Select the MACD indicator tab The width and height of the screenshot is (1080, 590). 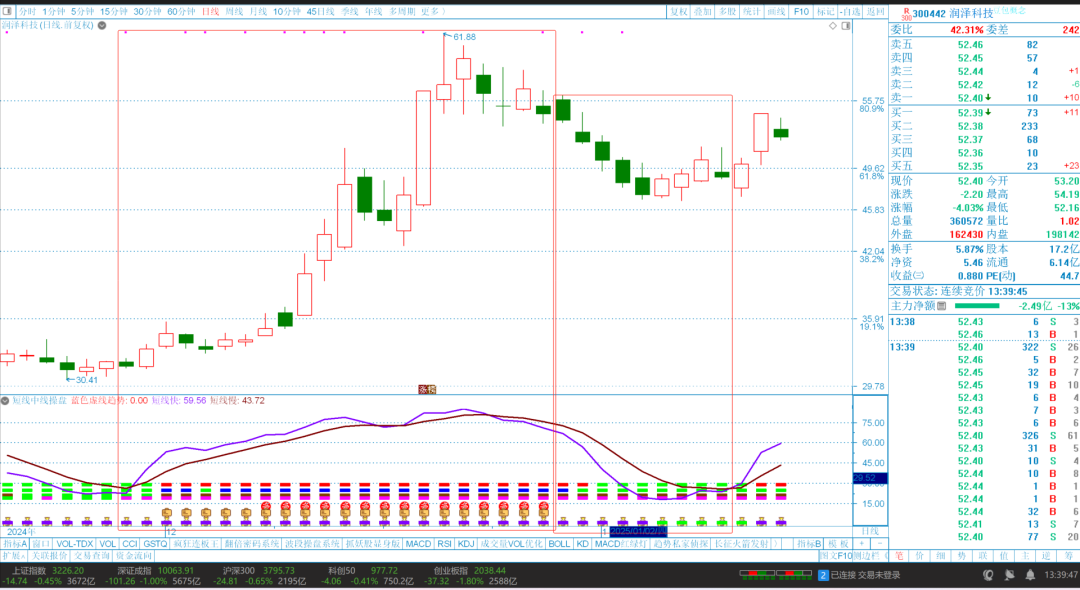tap(418, 544)
